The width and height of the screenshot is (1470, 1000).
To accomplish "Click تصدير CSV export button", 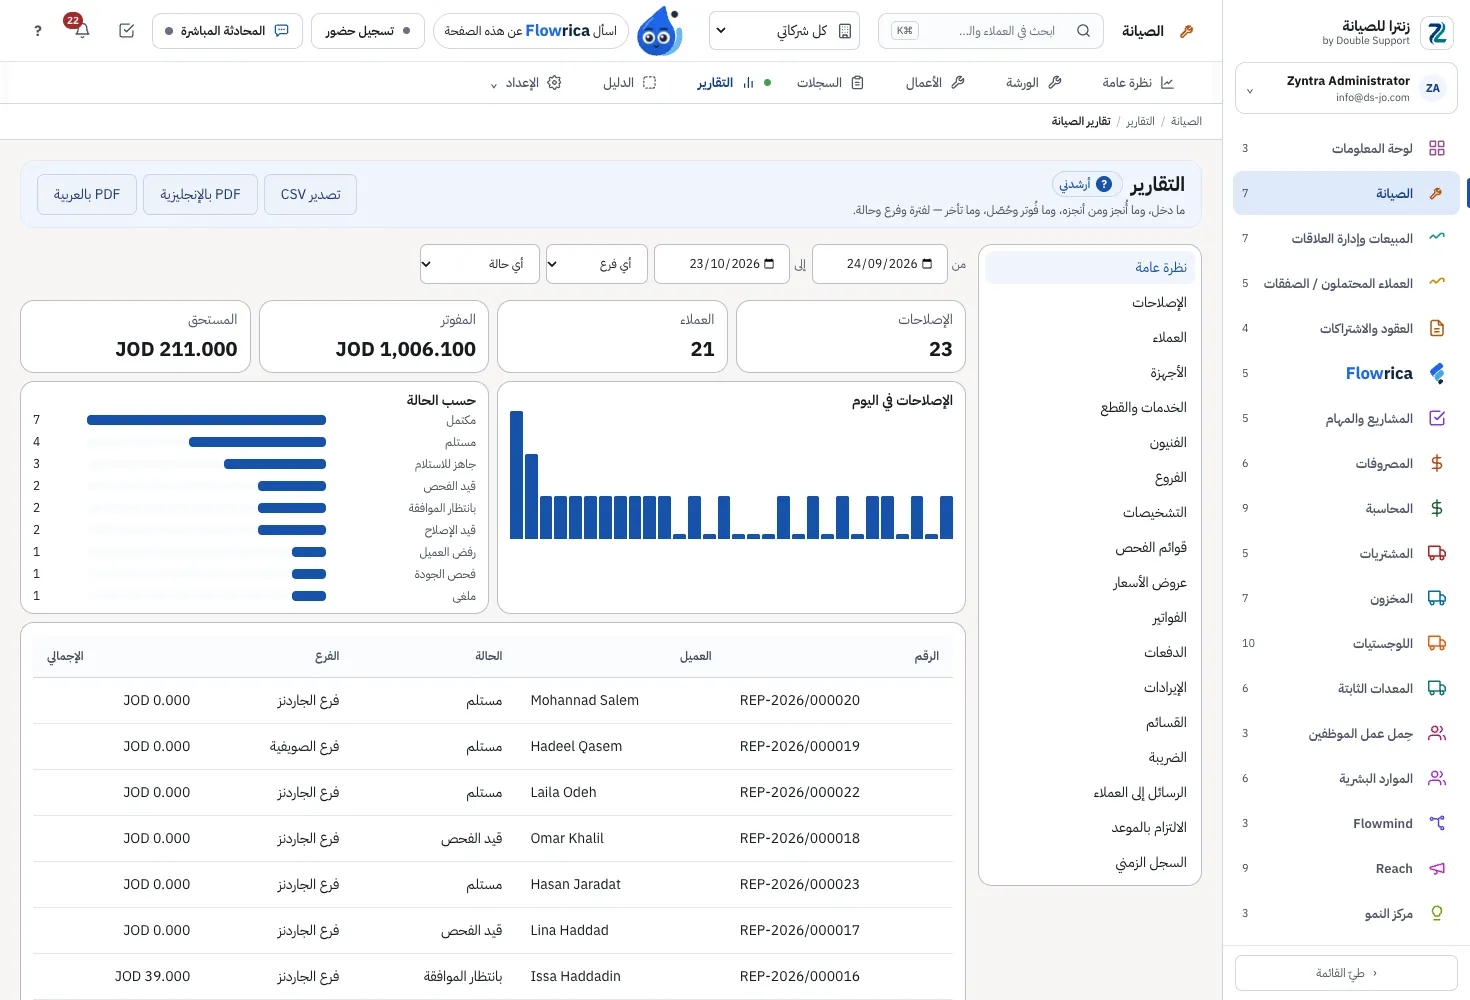I will tap(311, 194).
